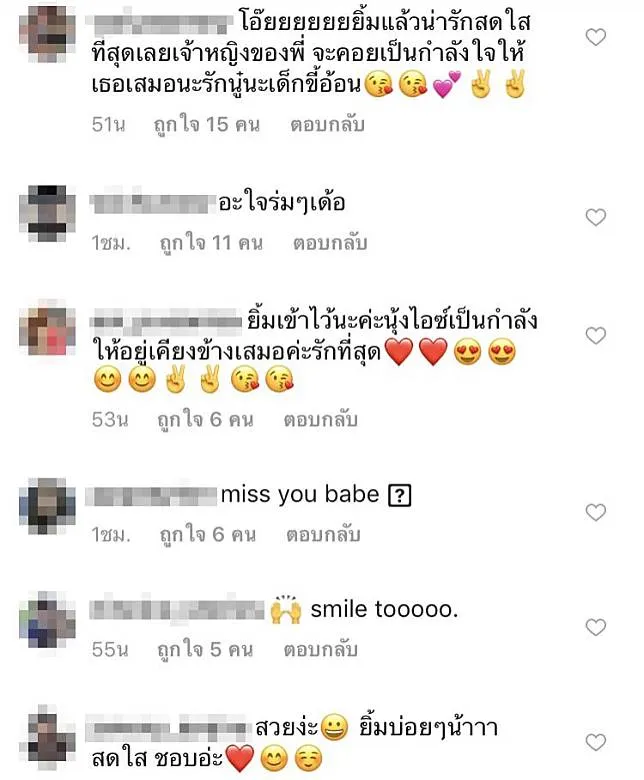View the 15 people who liked first comment
Viewport: 644px width, 780px height.
(x=207, y=125)
